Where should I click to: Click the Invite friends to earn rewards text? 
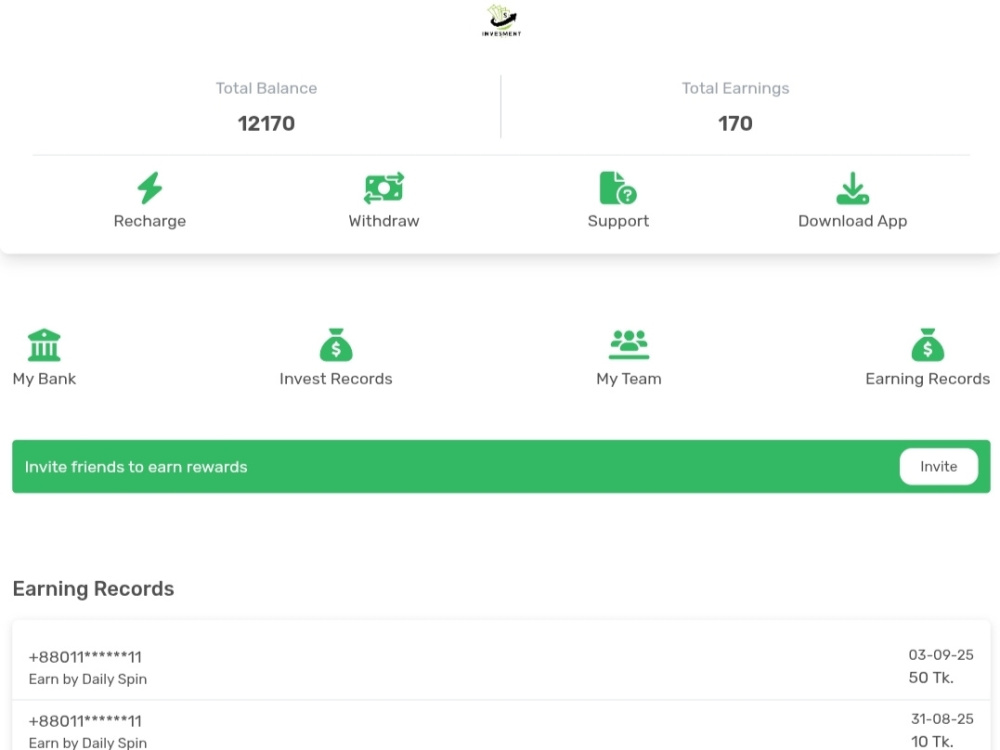[x=136, y=467]
